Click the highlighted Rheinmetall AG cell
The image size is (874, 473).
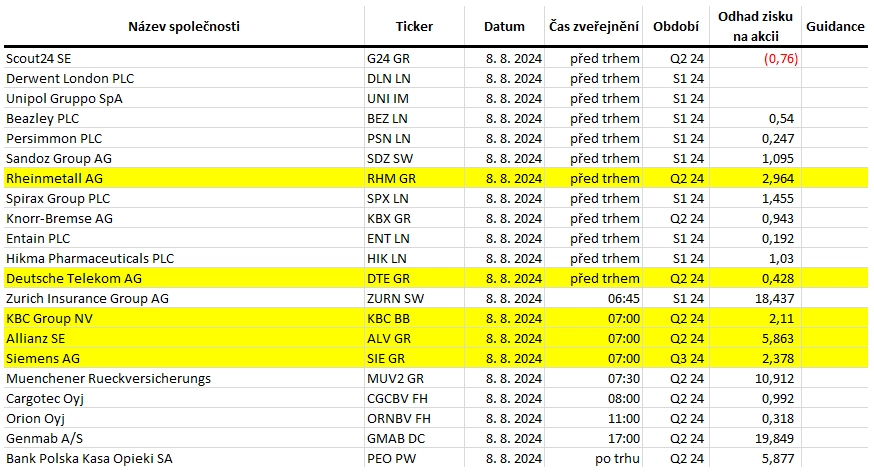pyautogui.click(x=184, y=178)
